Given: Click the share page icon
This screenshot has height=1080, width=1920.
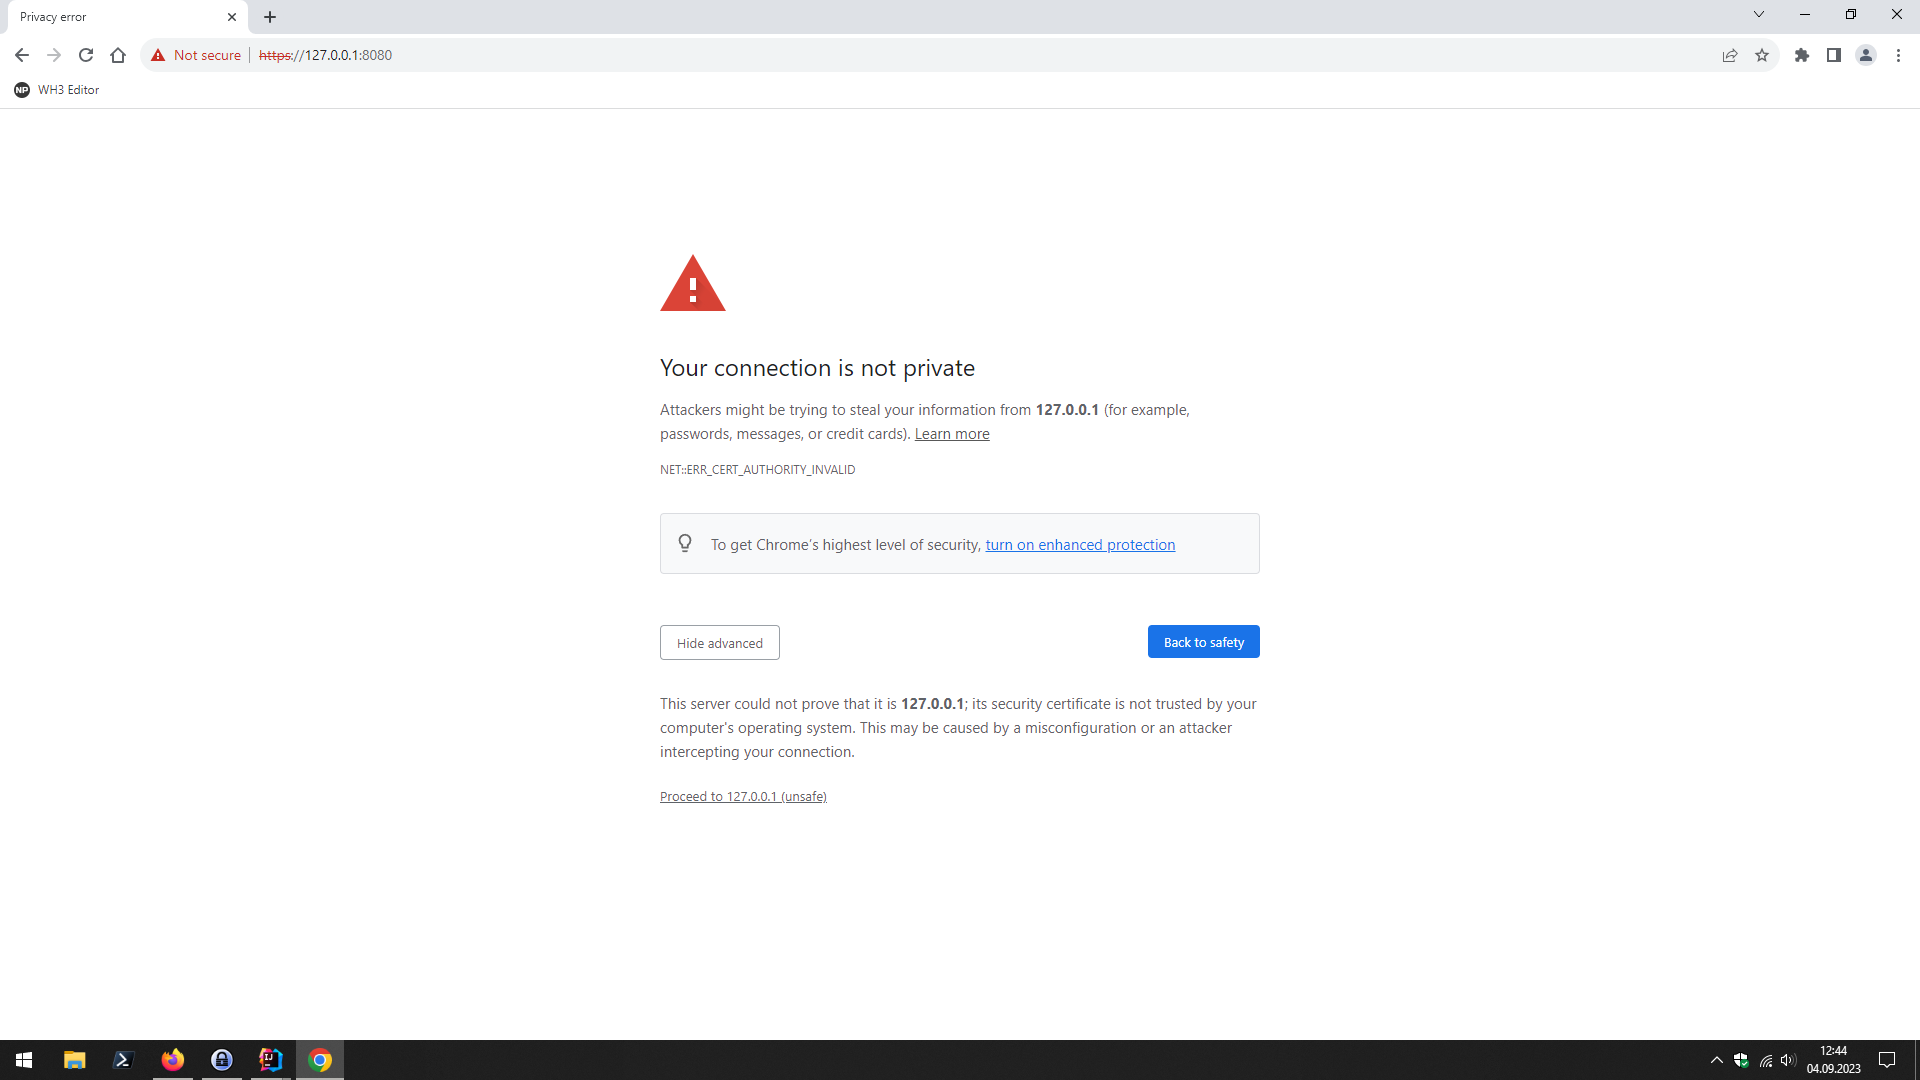Looking at the screenshot, I should click(1730, 56).
